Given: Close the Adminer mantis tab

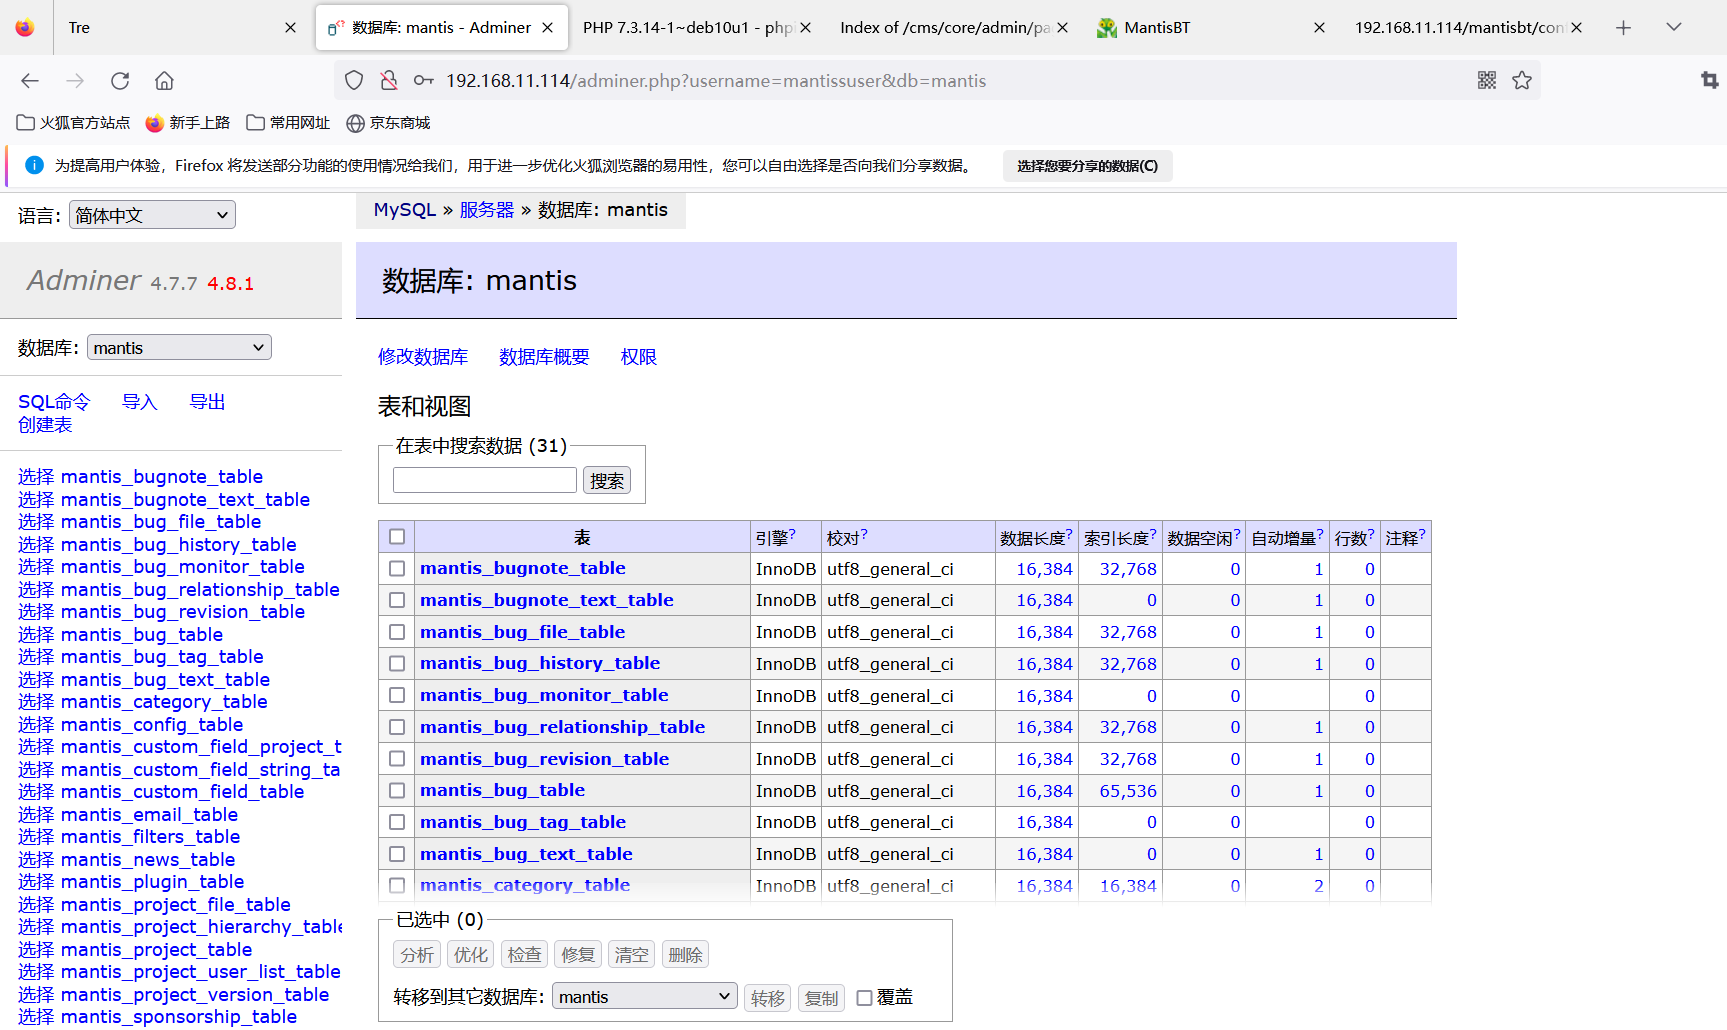Looking at the screenshot, I should pyautogui.click(x=548, y=28).
